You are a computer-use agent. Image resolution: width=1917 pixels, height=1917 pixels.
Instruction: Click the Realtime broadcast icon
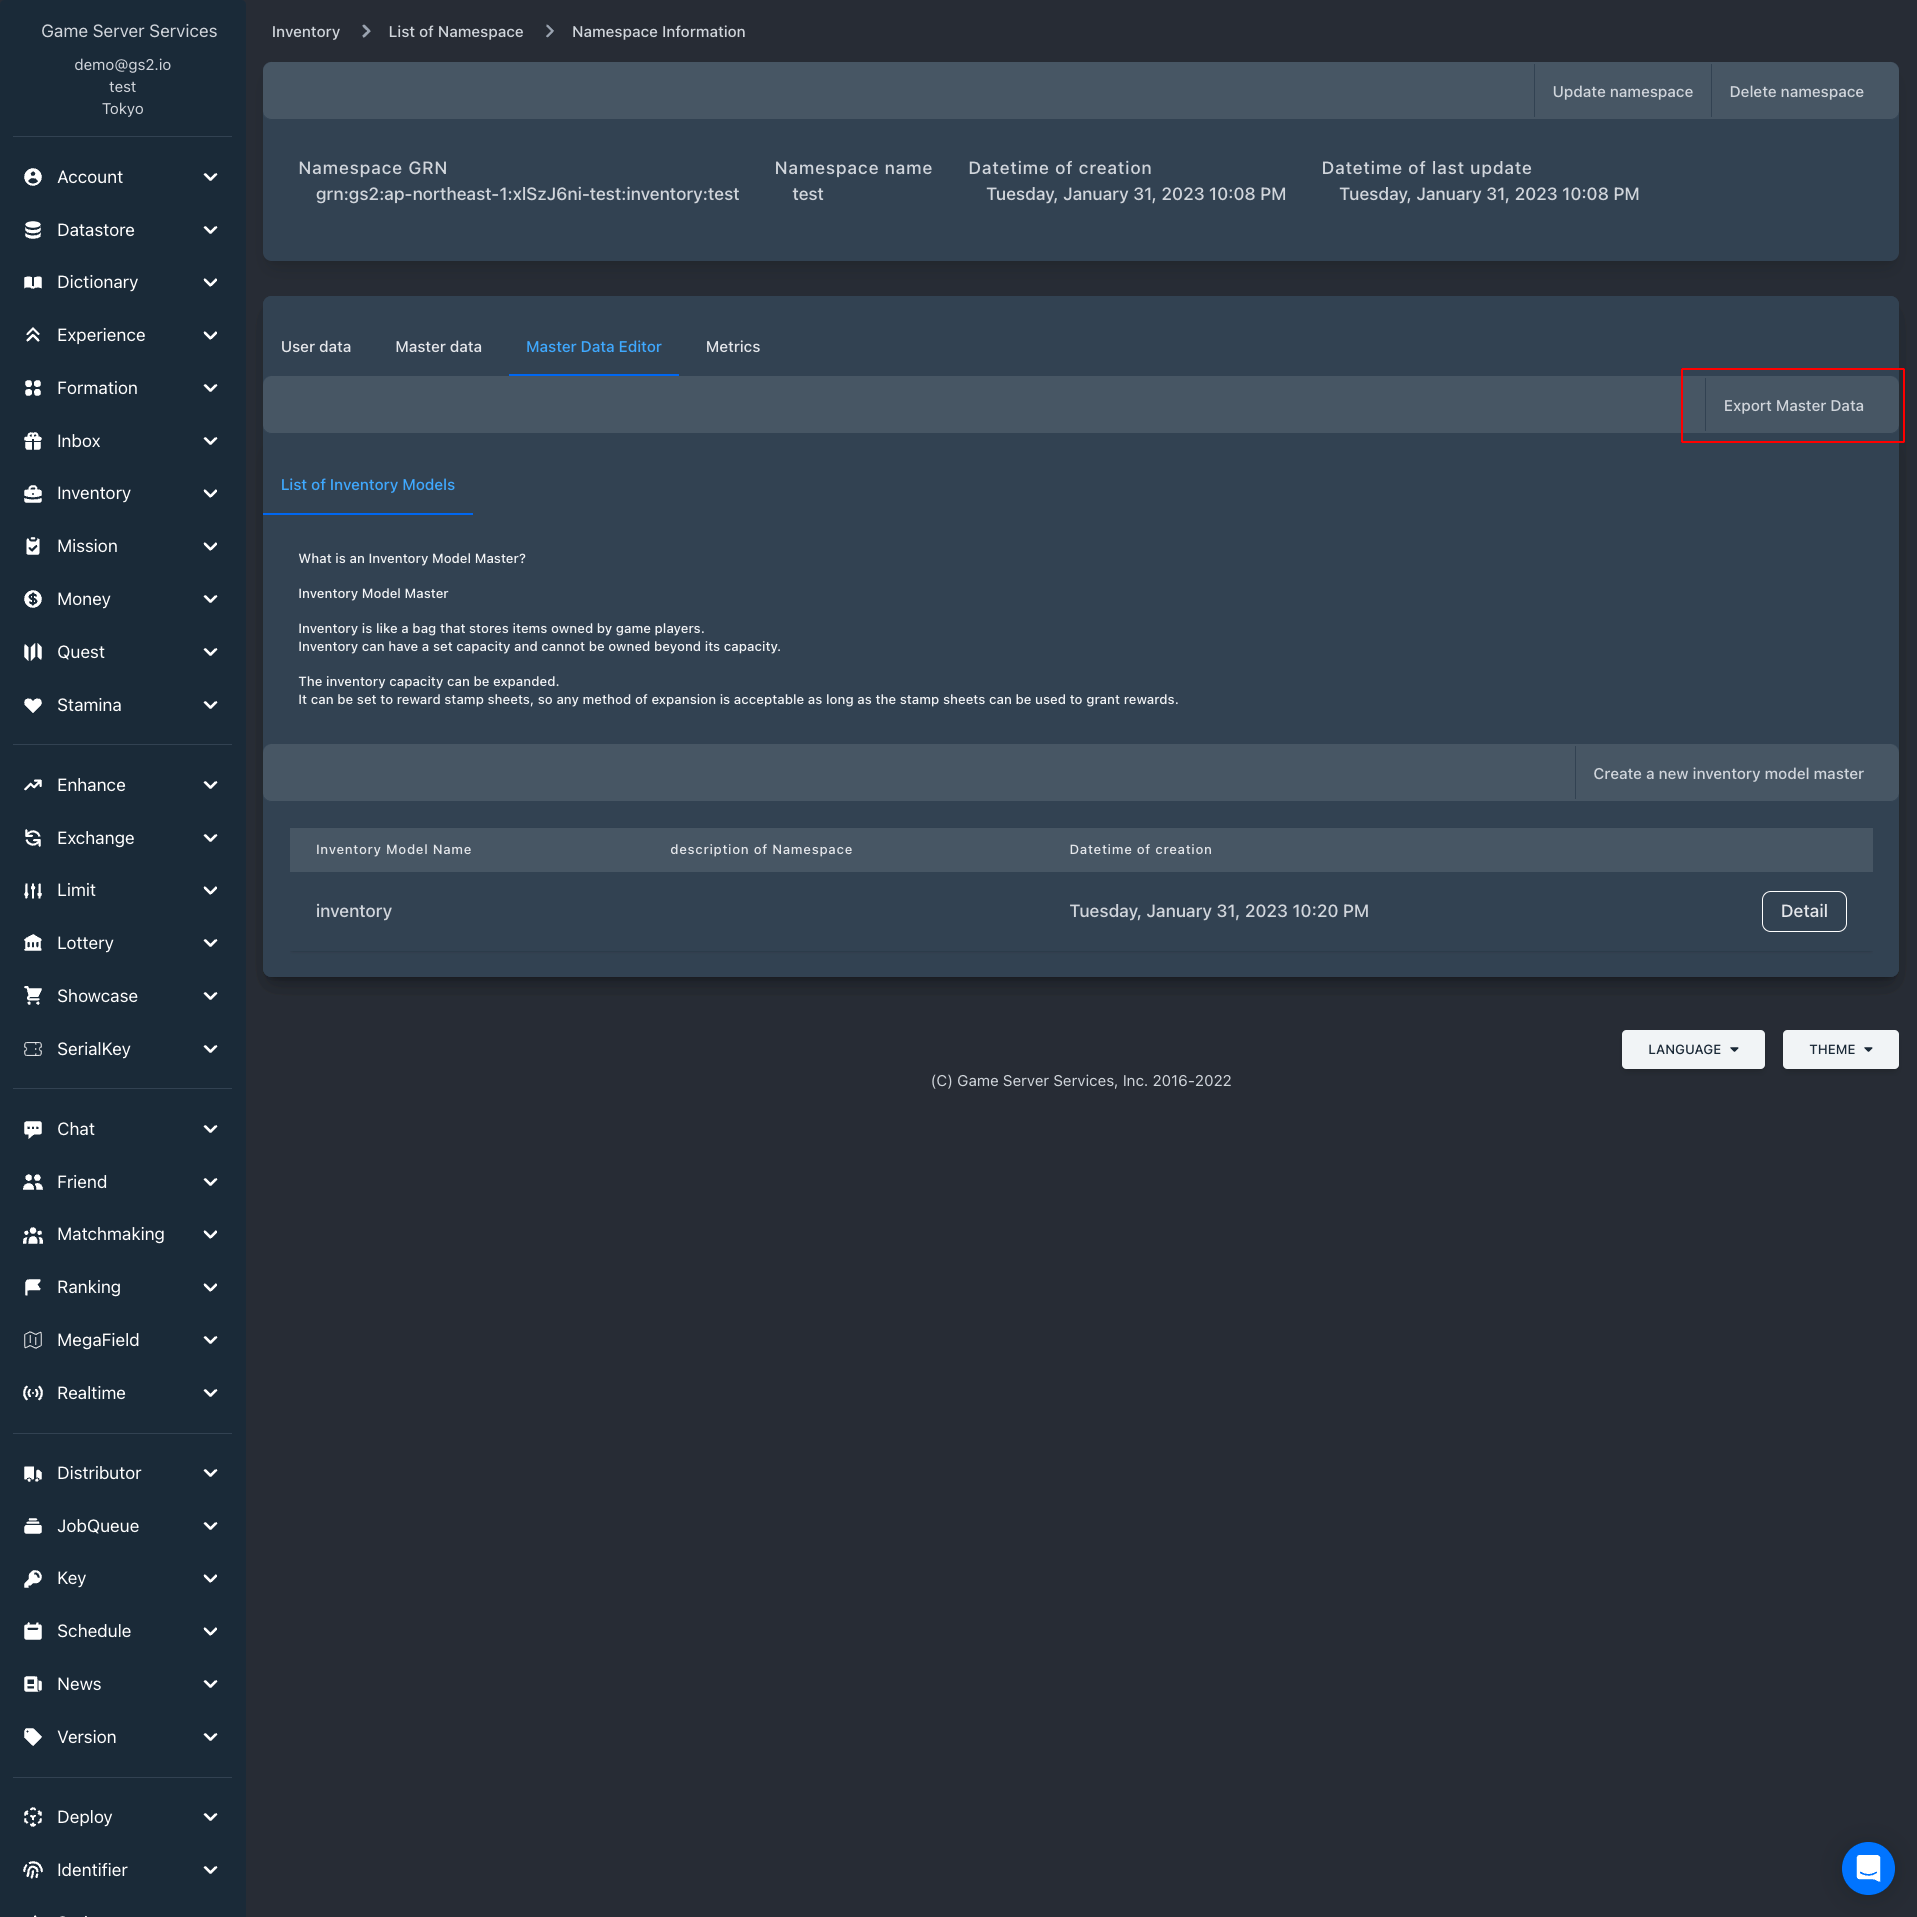click(33, 1393)
